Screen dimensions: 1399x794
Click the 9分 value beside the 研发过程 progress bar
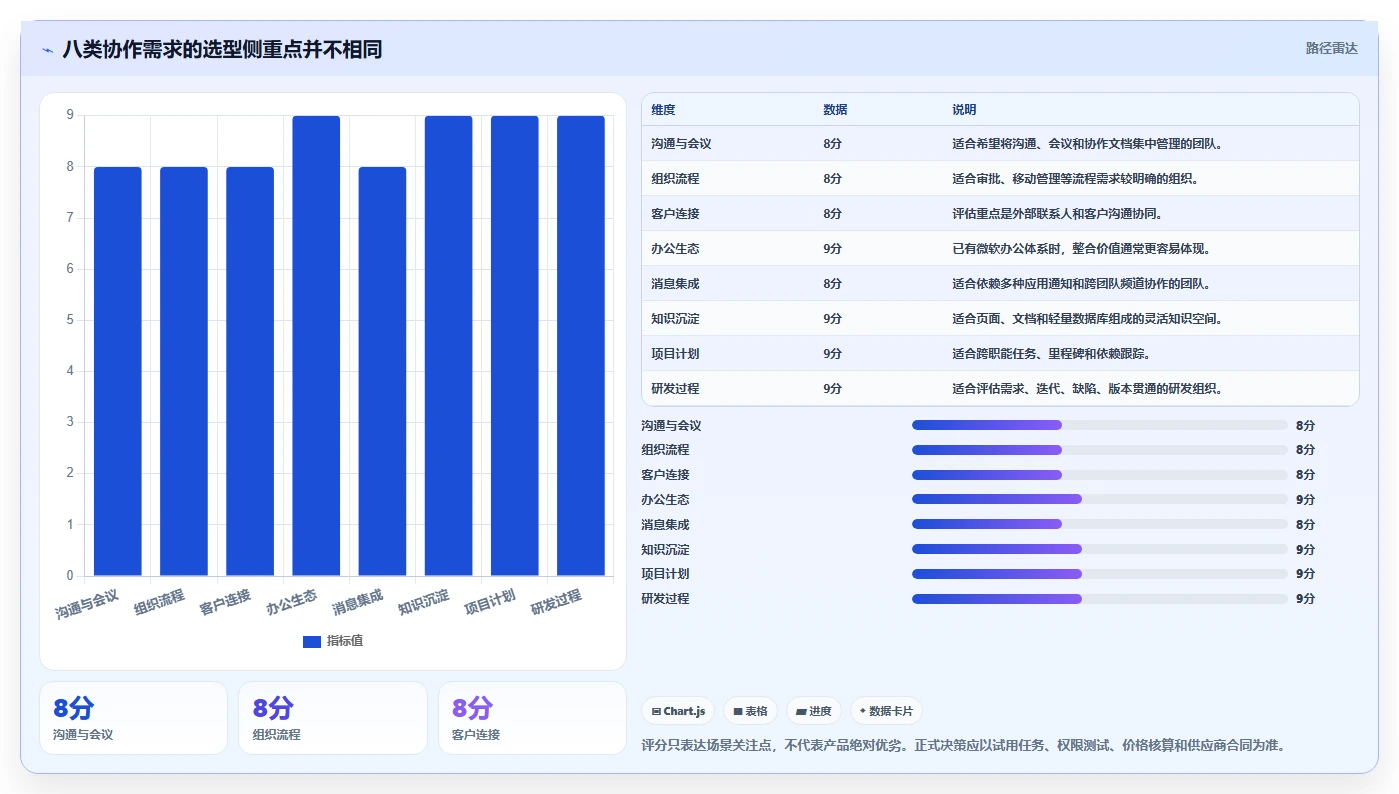(1305, 599)
